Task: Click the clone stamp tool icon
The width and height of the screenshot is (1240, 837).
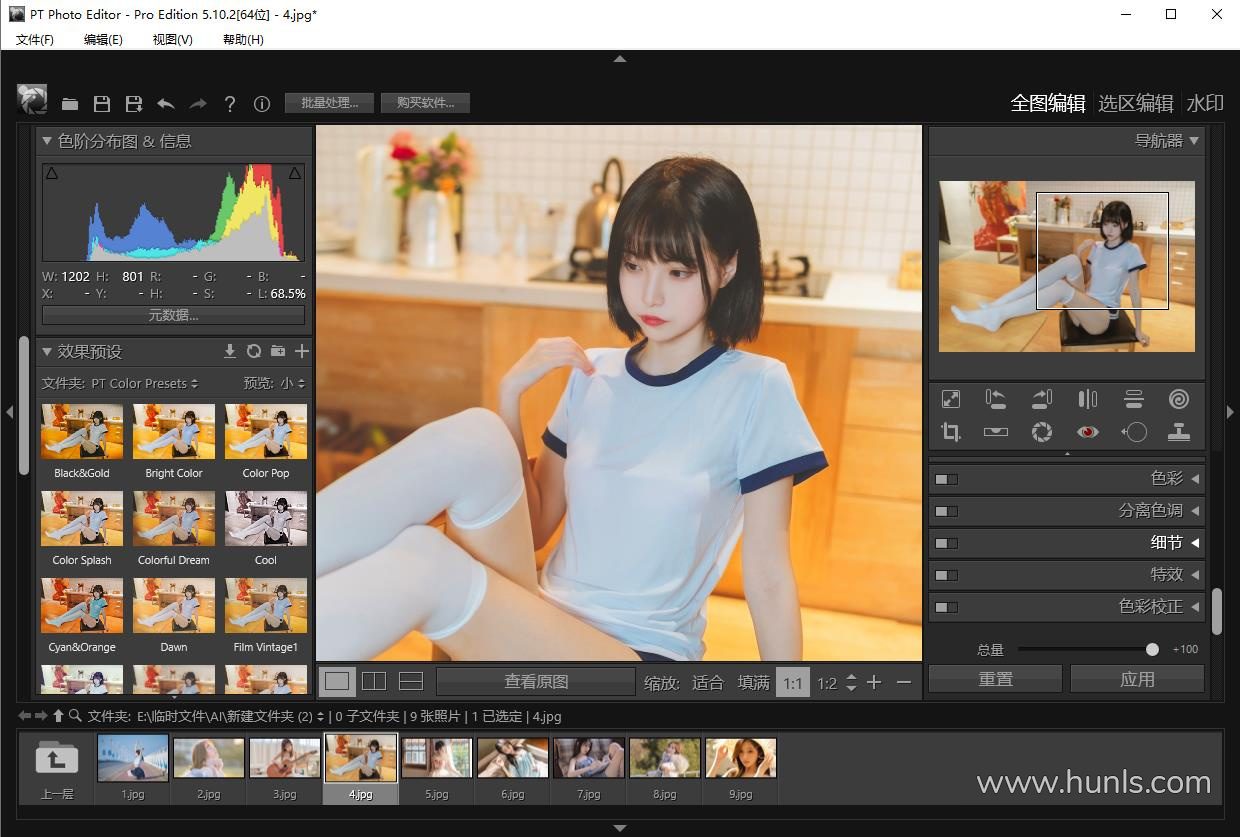Action: (x=1179, y=432)
